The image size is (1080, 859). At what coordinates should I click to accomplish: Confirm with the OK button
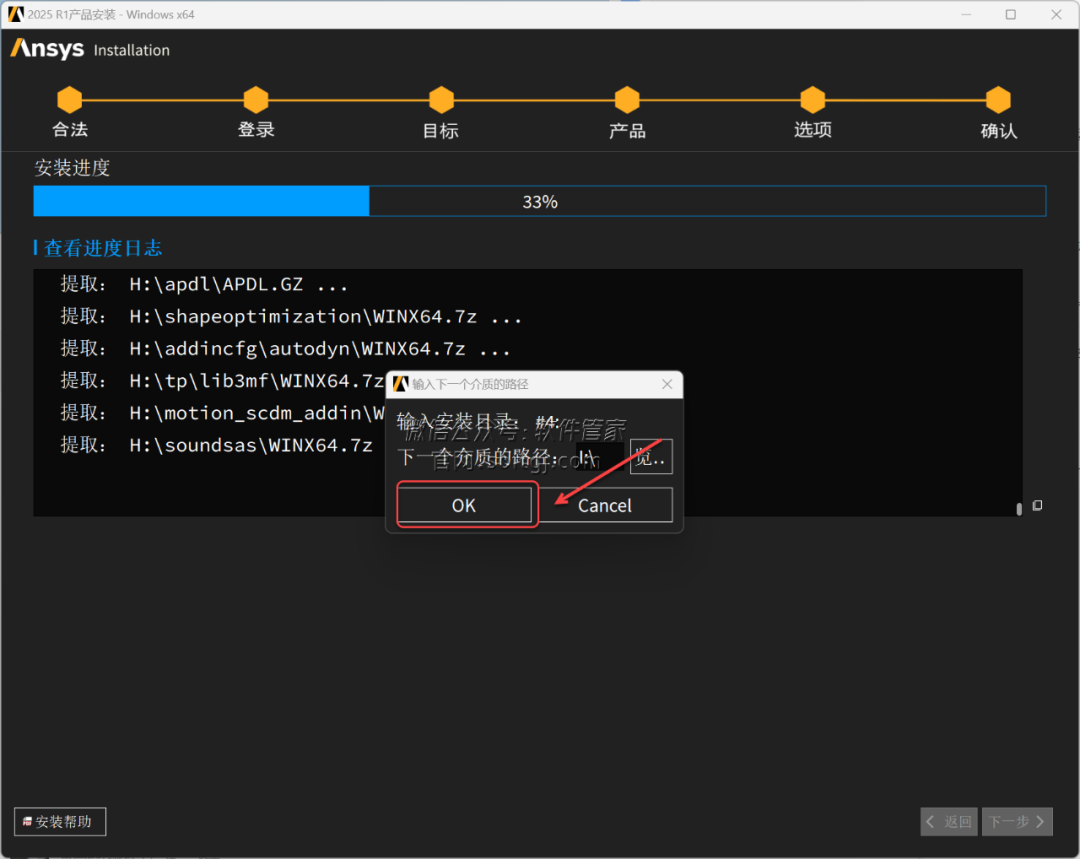(x=464, y=505)
